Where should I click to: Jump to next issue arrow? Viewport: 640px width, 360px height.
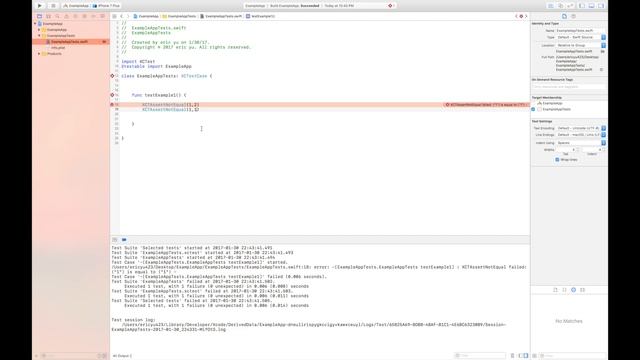coord(526,16)
